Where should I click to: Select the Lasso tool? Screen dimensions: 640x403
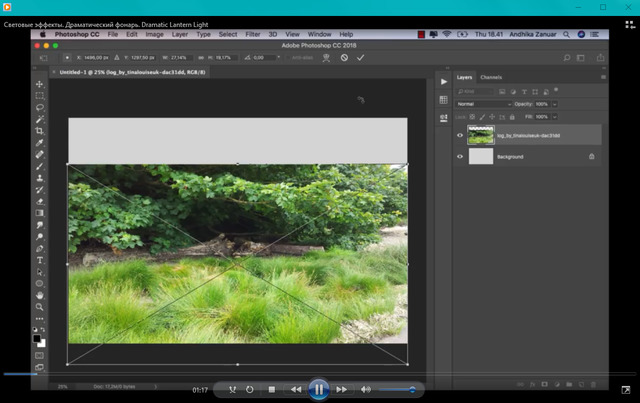[40, 107]
